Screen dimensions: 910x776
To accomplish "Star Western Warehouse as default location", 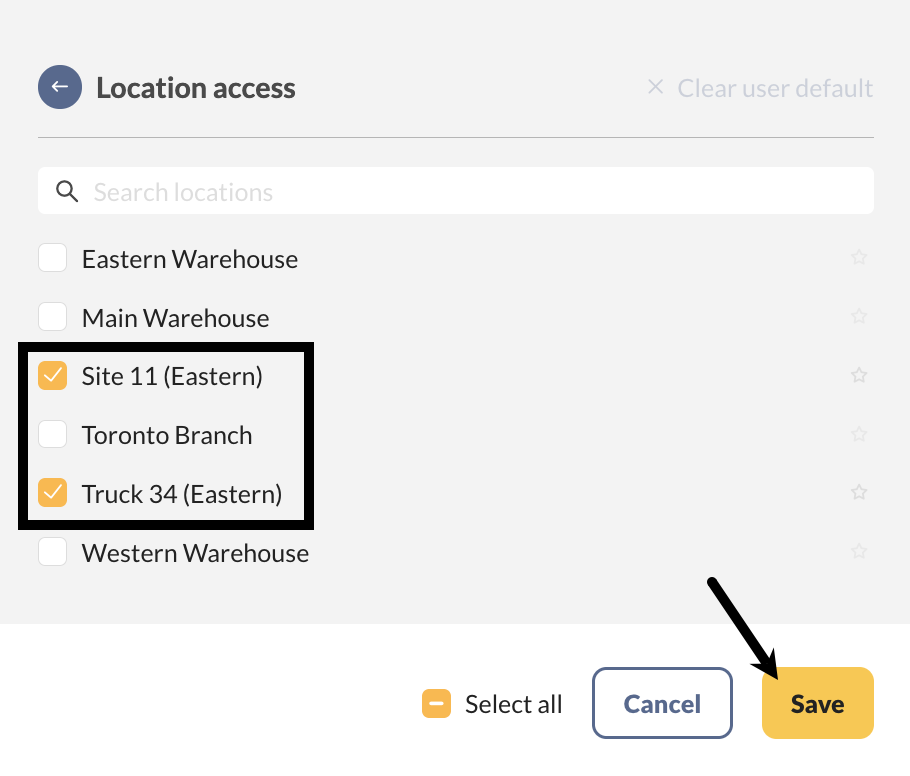I will click(858, 551).
